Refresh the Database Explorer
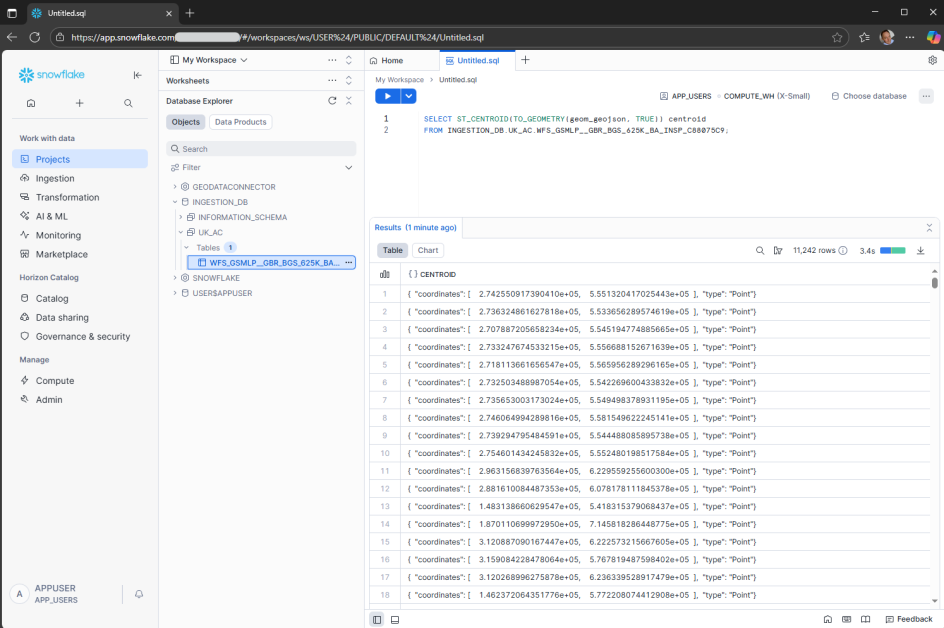This screenshot has width=944, height=628. 332,101
